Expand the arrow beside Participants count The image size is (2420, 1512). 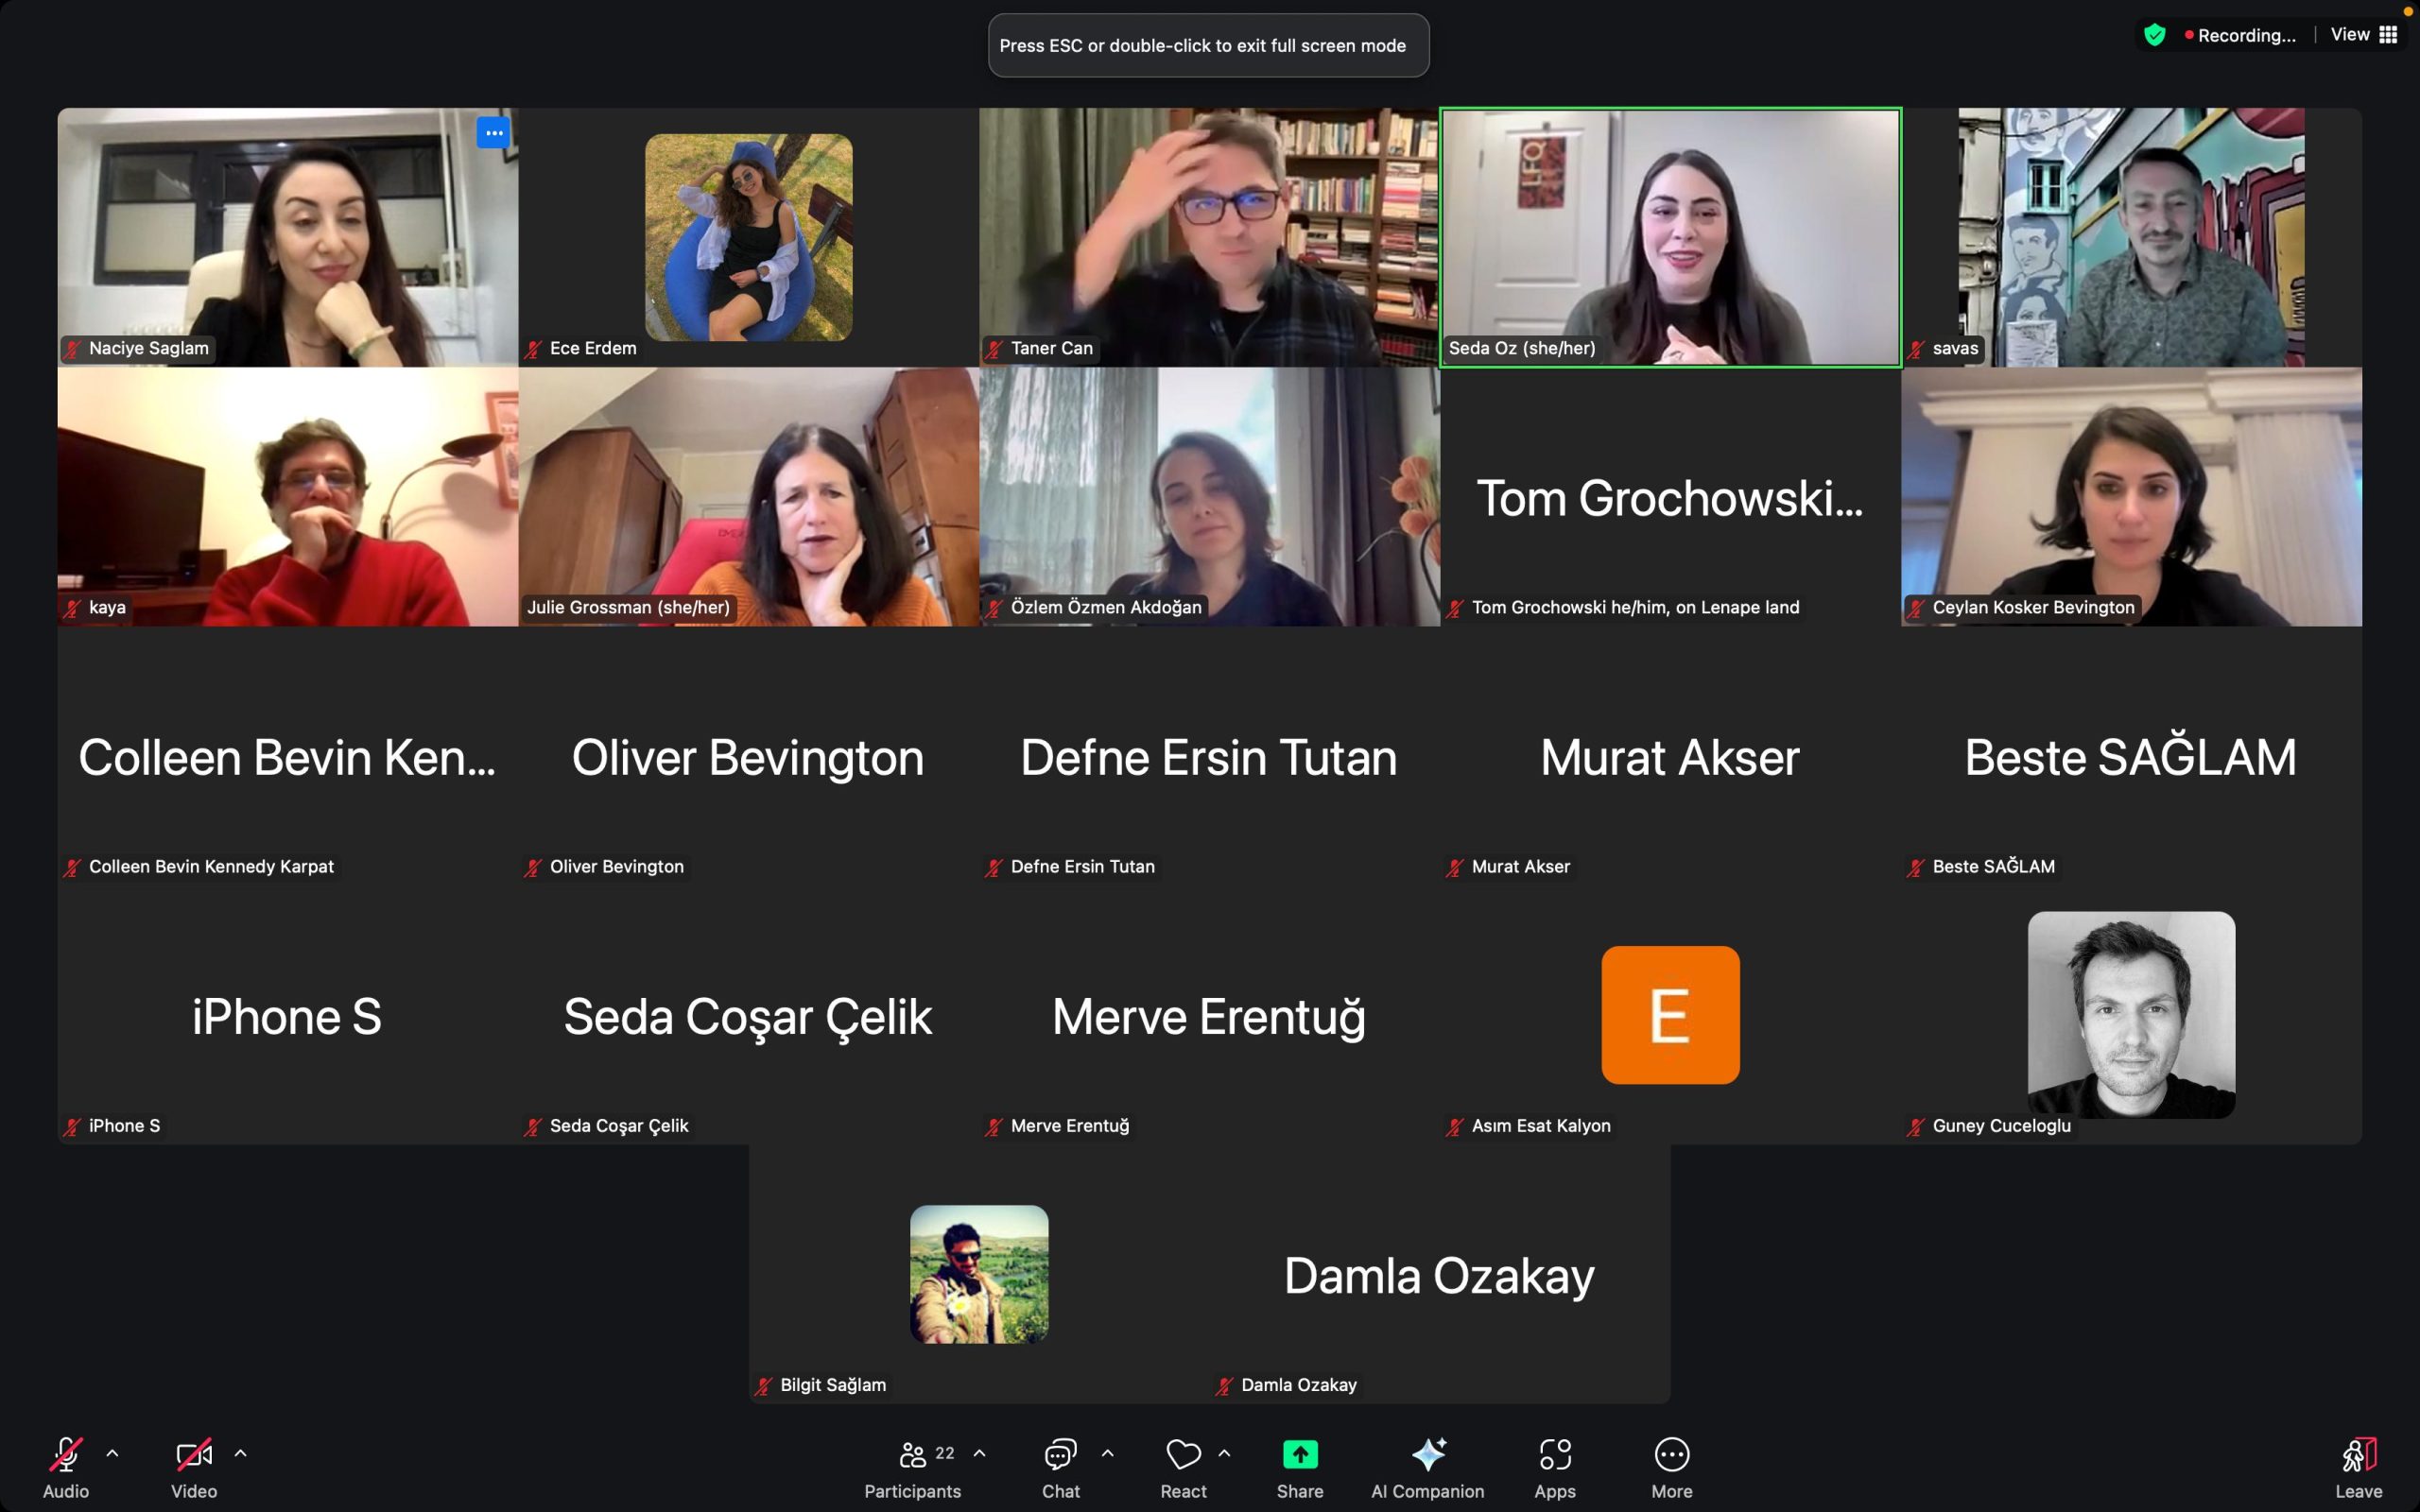pos(980,1453)
